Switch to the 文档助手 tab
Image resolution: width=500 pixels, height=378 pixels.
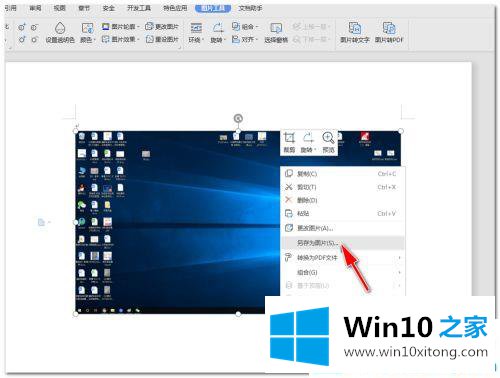click(250, 8)
